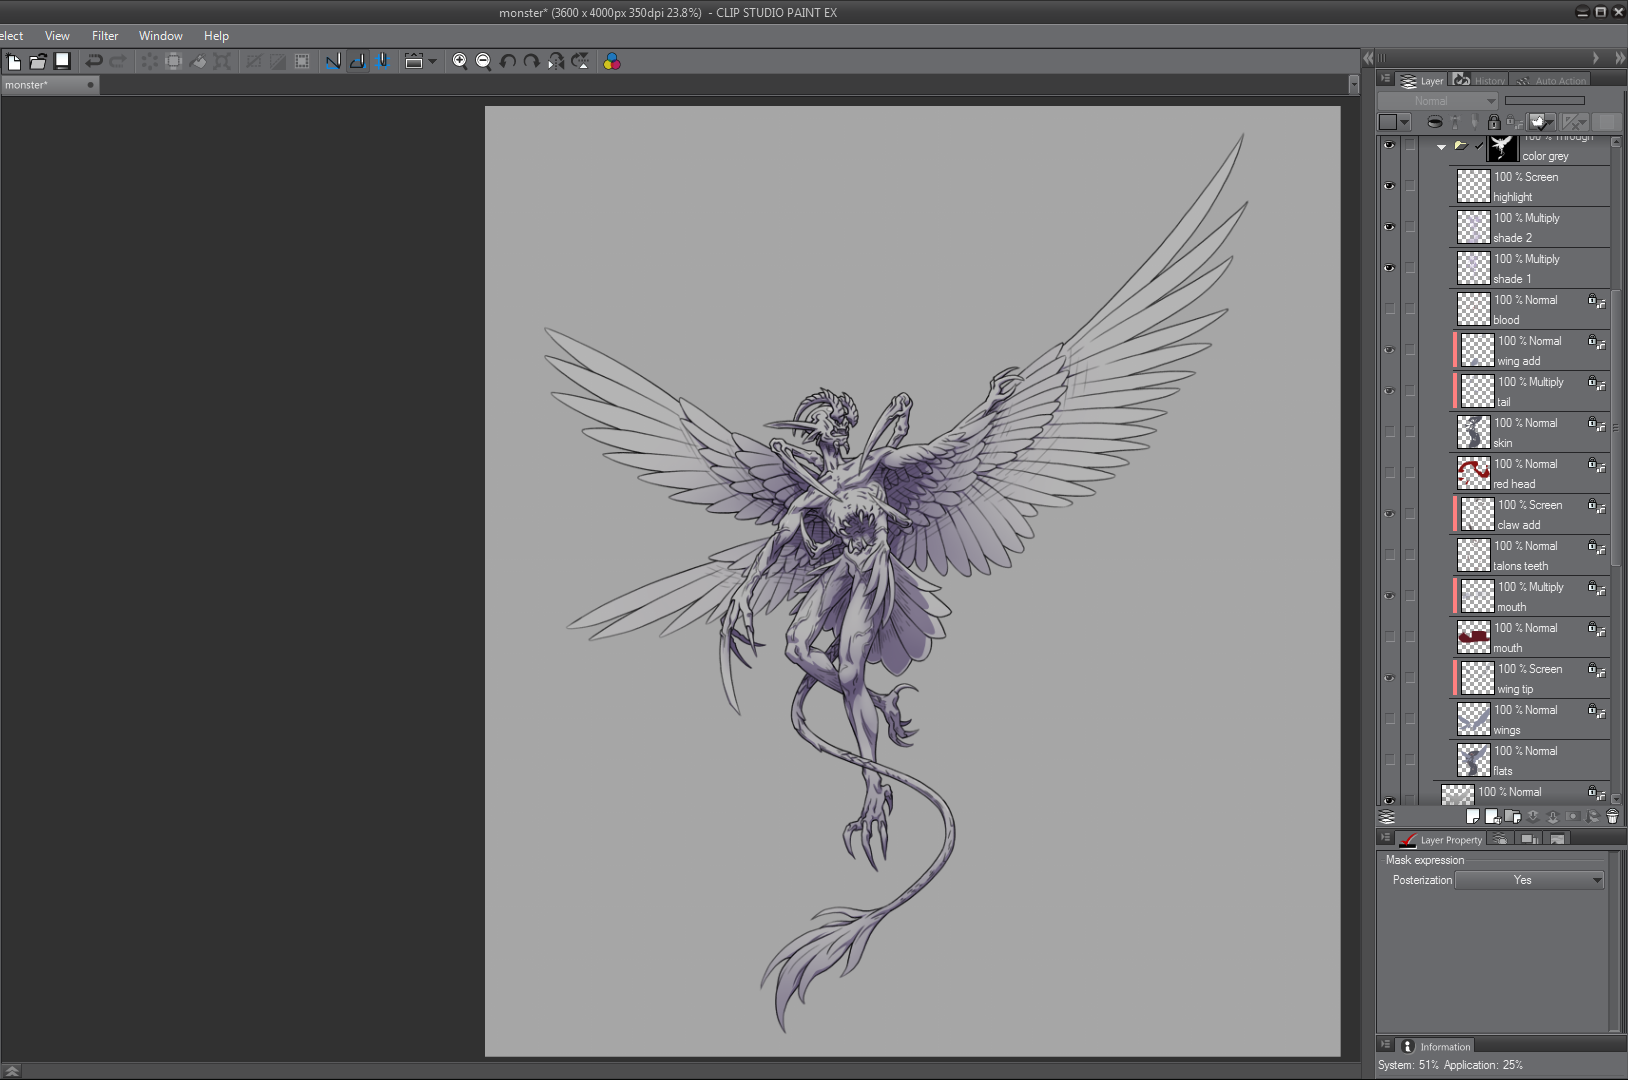The width and height of the screenshot is (1628, 1080).
Task: Click the skin layer thumbnail
Action: coord(1473,432)
